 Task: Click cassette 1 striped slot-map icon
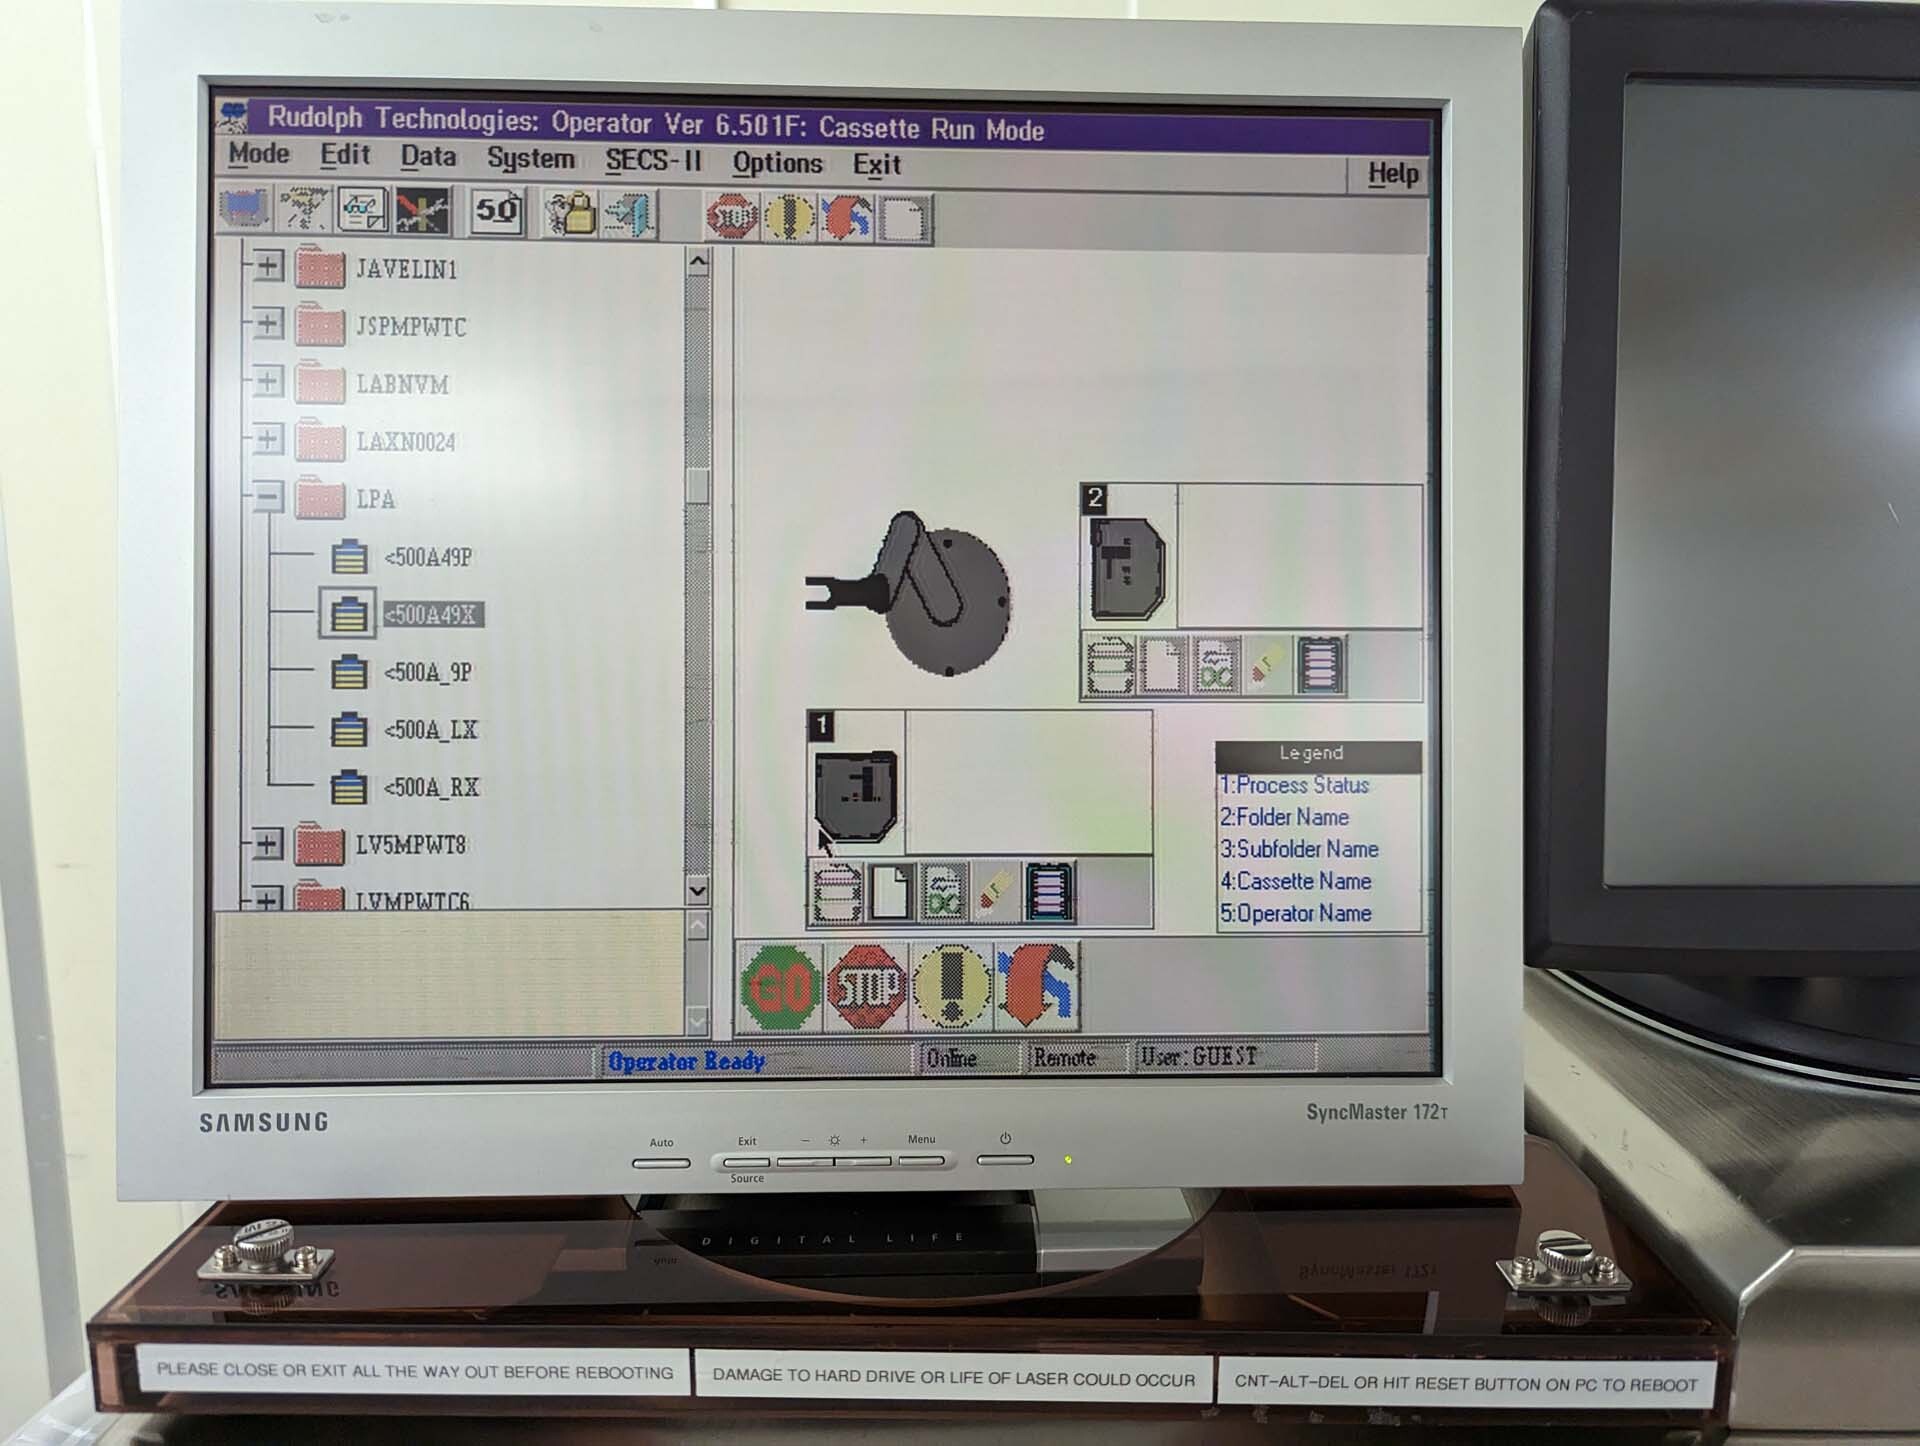coord(1050,891)
